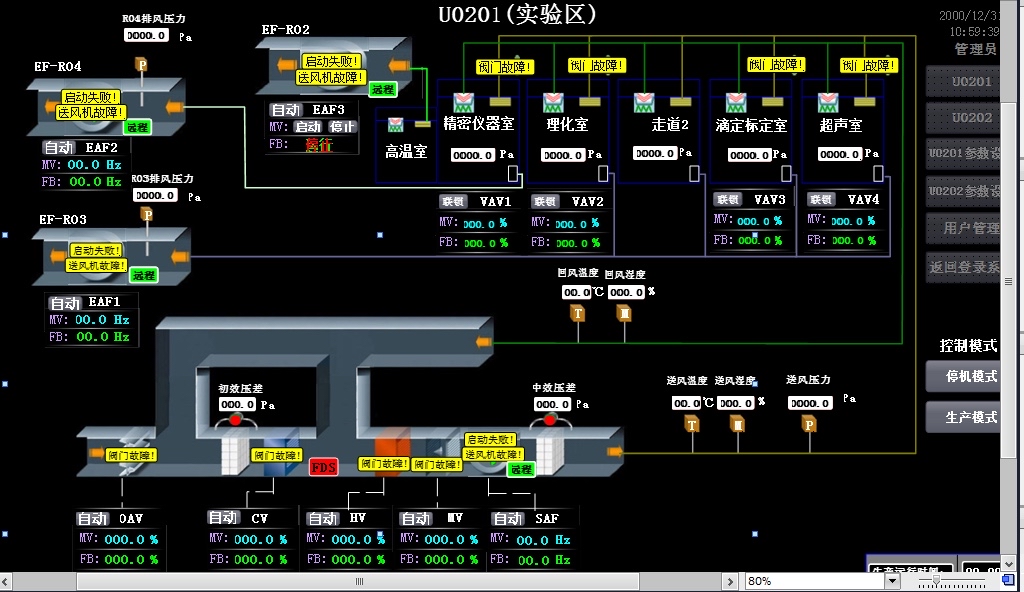The image size is (1024, 592).
Task: Toggle 远程 remote indicator on EF-R02
Action: (383, 89)
